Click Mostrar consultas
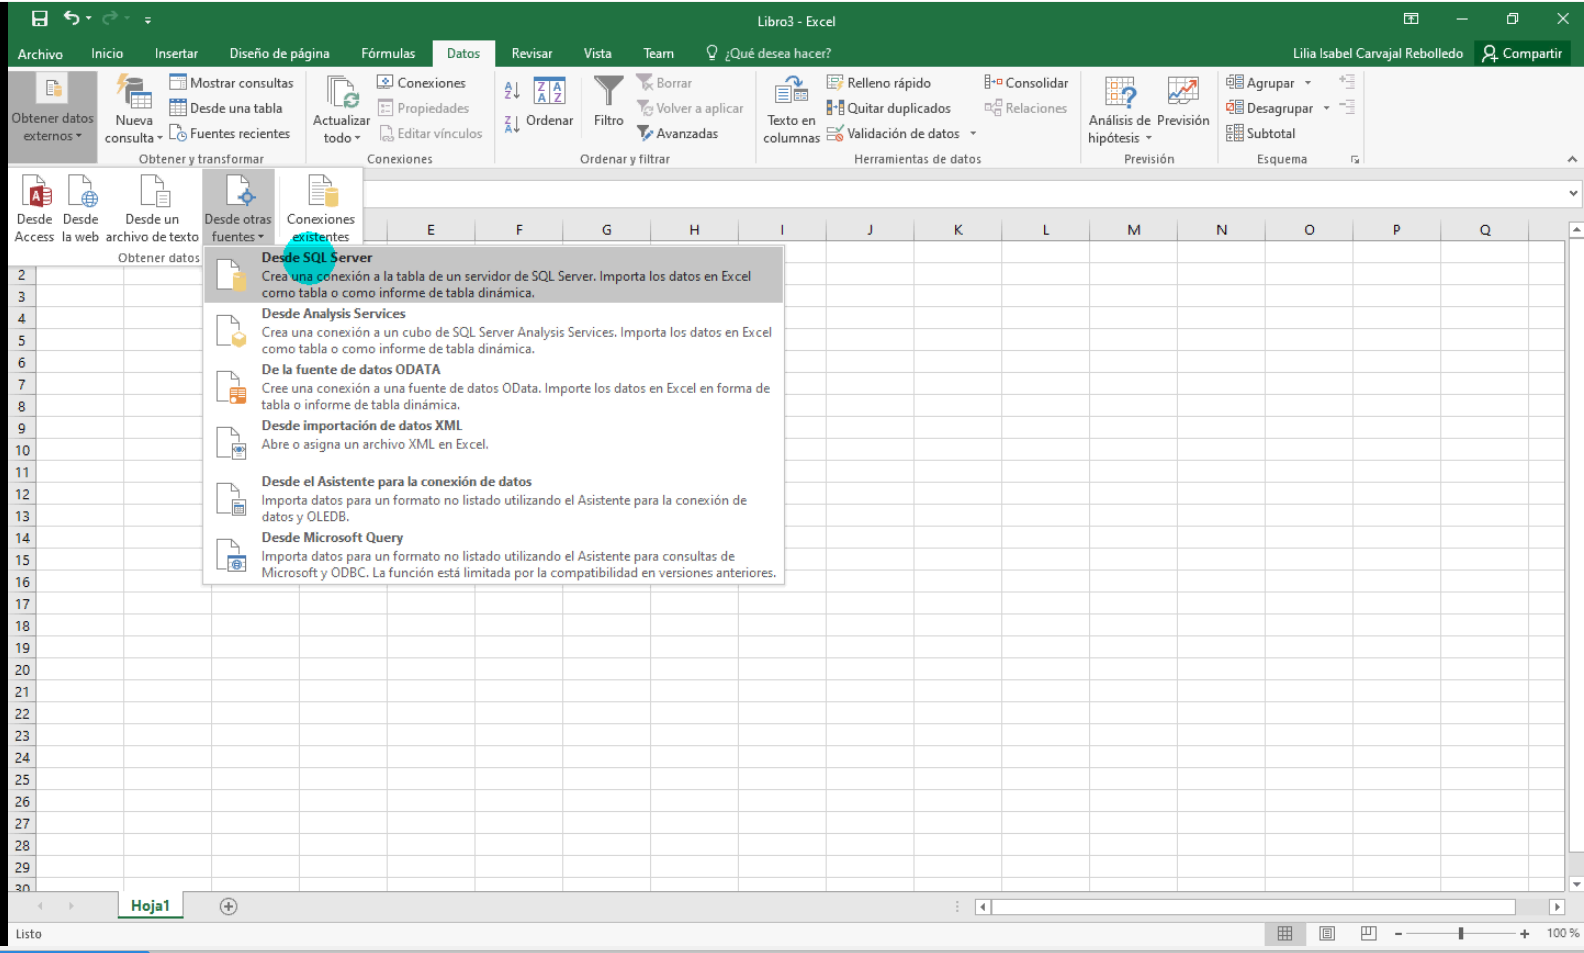The height and width of the screenshot is (953, 1584). pyautogui.click(x=232, y=83)
